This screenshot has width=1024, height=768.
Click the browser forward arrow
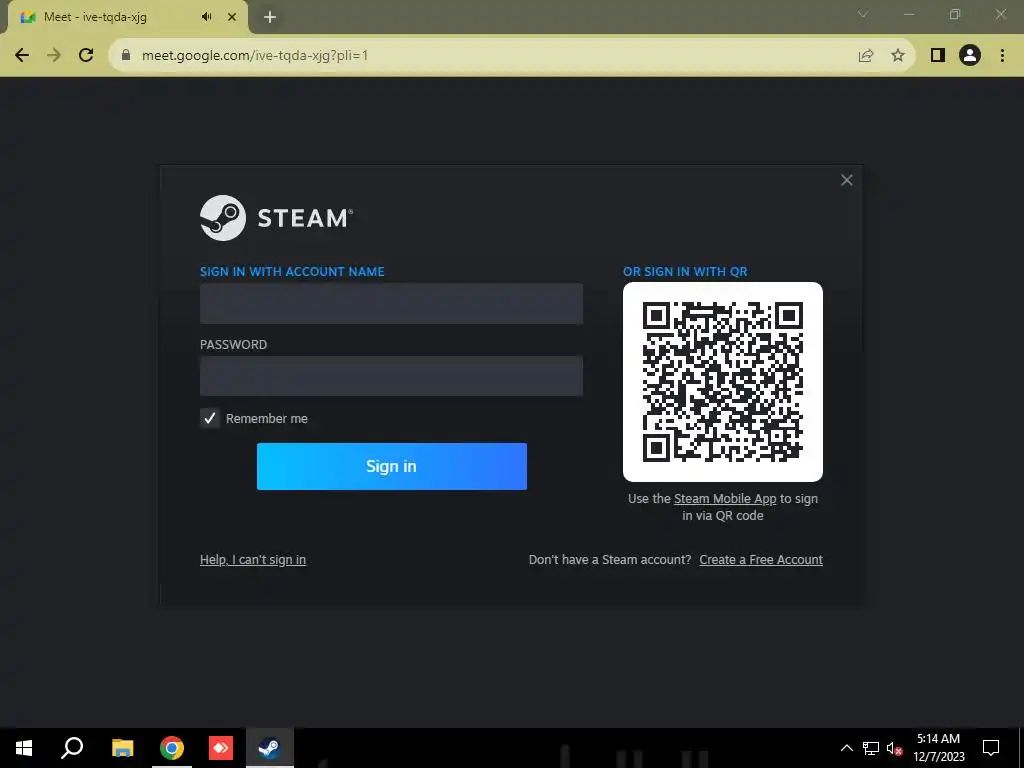point(54,56)
